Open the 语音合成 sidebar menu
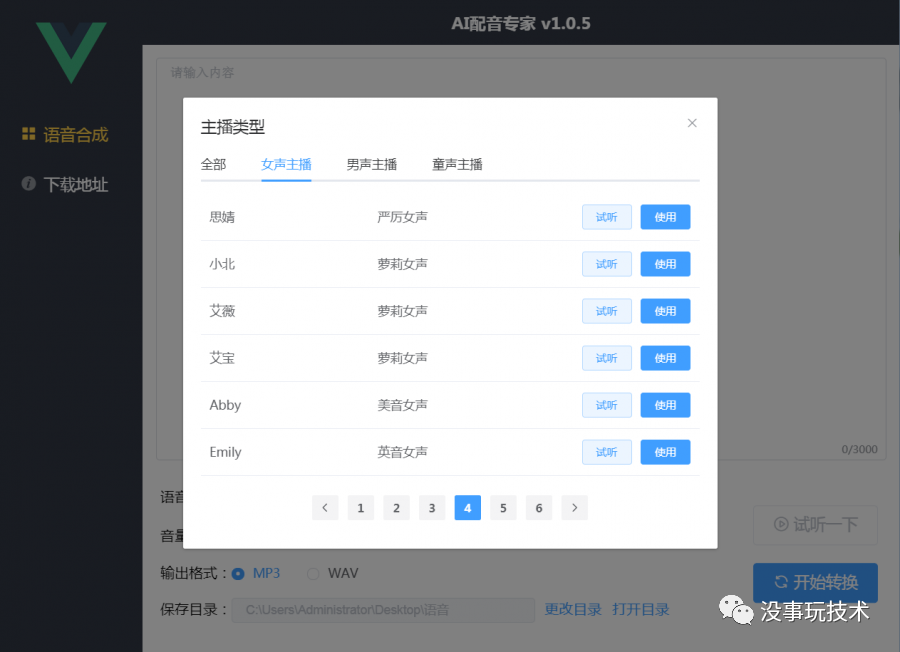The width and height of the screenshot is (900, 652). [x=65, y=134]
